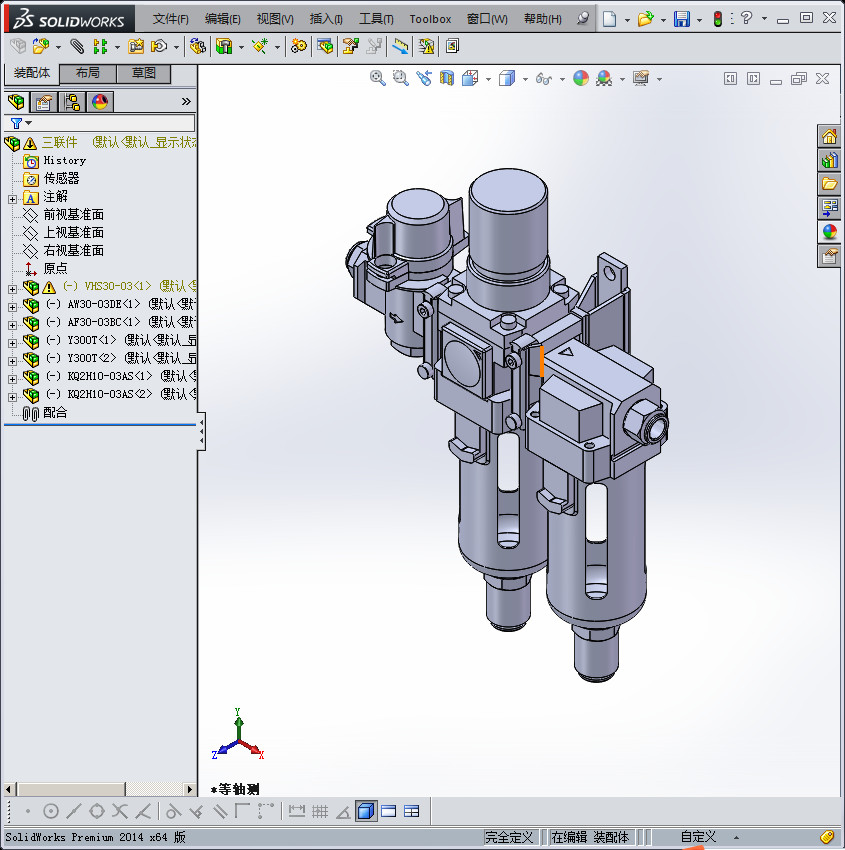Toggle the two-pane viewport layout button
The height and width of the screenshot is (850, 845).
(389, 811)
